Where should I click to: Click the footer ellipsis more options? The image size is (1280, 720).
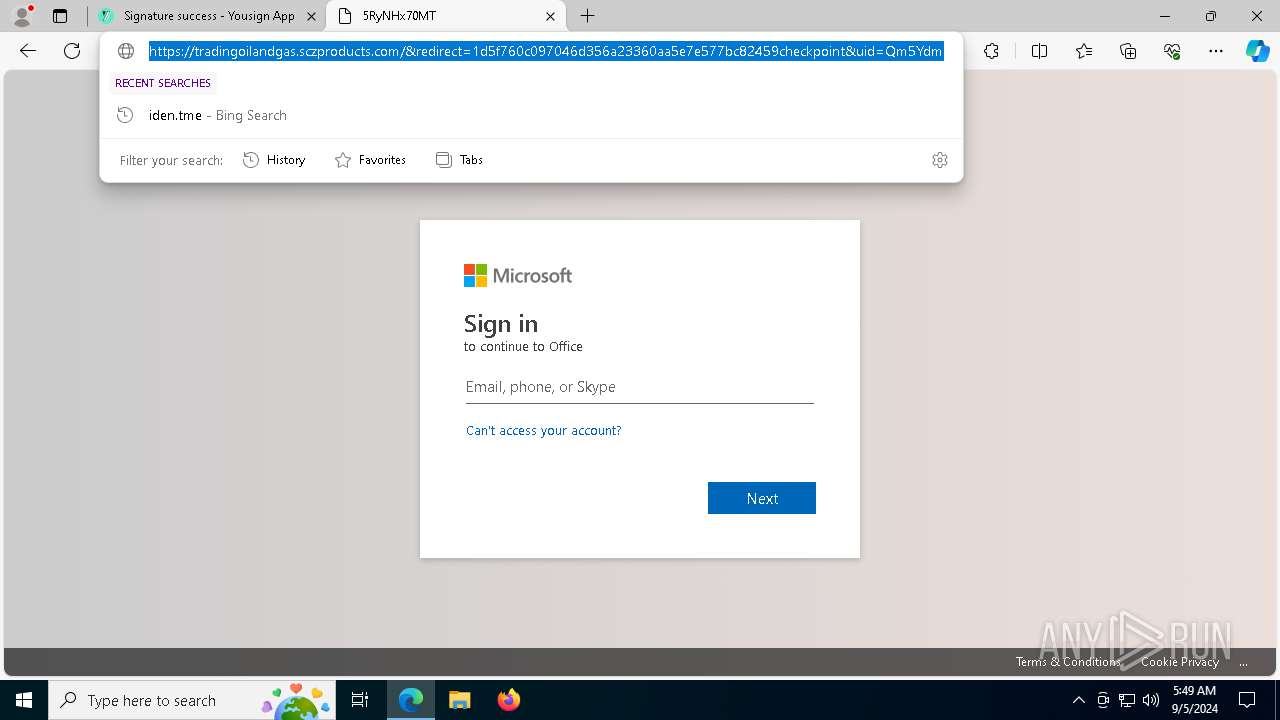(1243, 662)
